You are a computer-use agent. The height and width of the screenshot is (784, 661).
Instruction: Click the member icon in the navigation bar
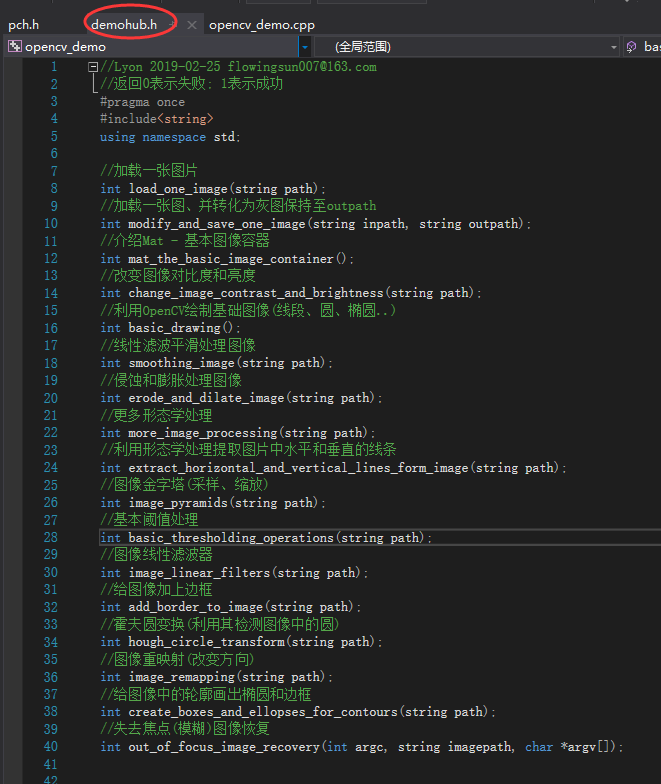click(632, 46)
